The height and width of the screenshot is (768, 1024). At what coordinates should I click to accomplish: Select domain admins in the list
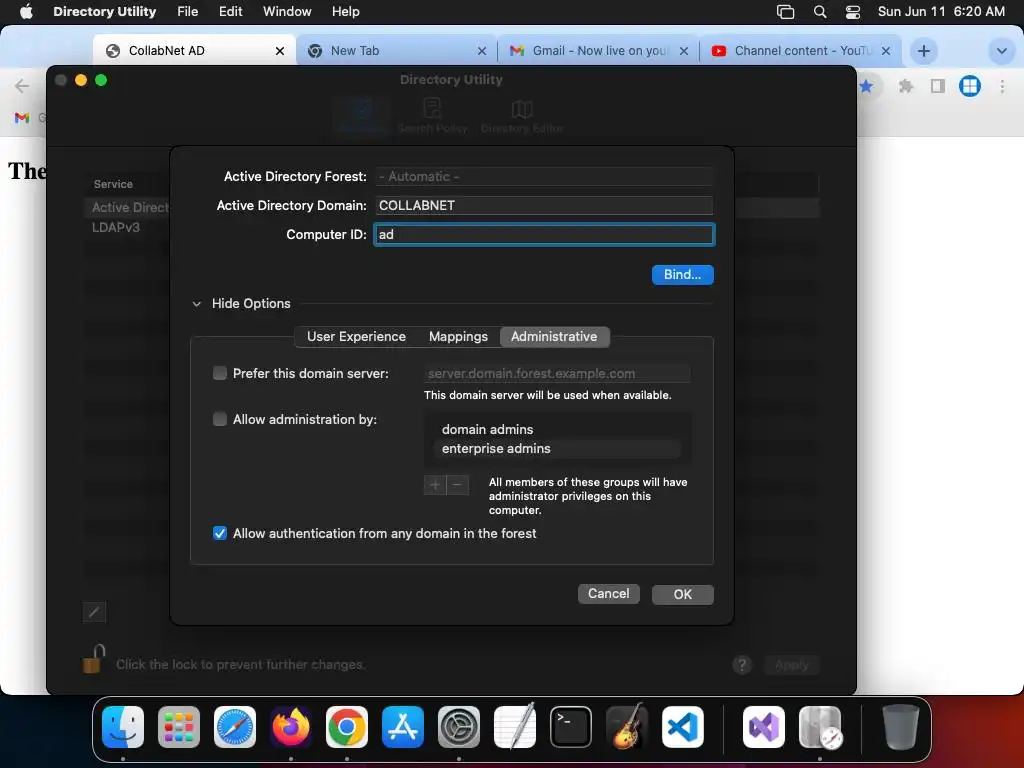pos(557,429)
